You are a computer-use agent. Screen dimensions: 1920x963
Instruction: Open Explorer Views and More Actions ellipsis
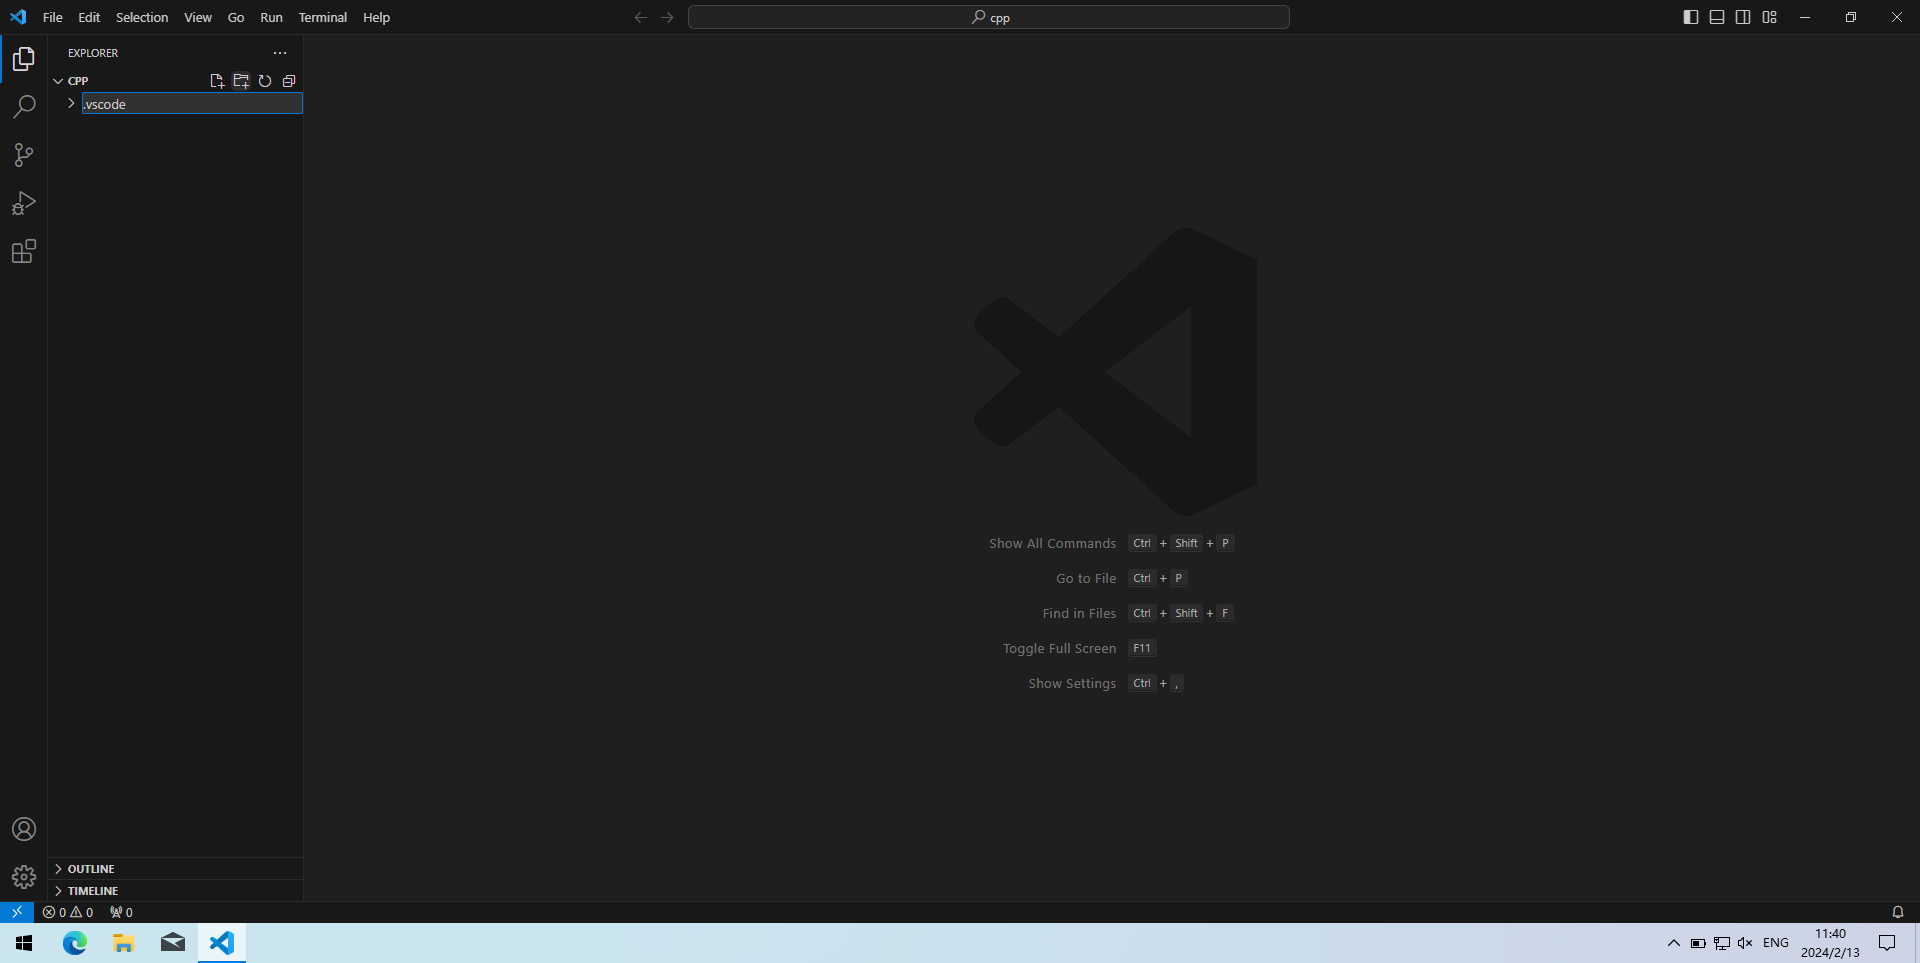click(x=280, y=53)
